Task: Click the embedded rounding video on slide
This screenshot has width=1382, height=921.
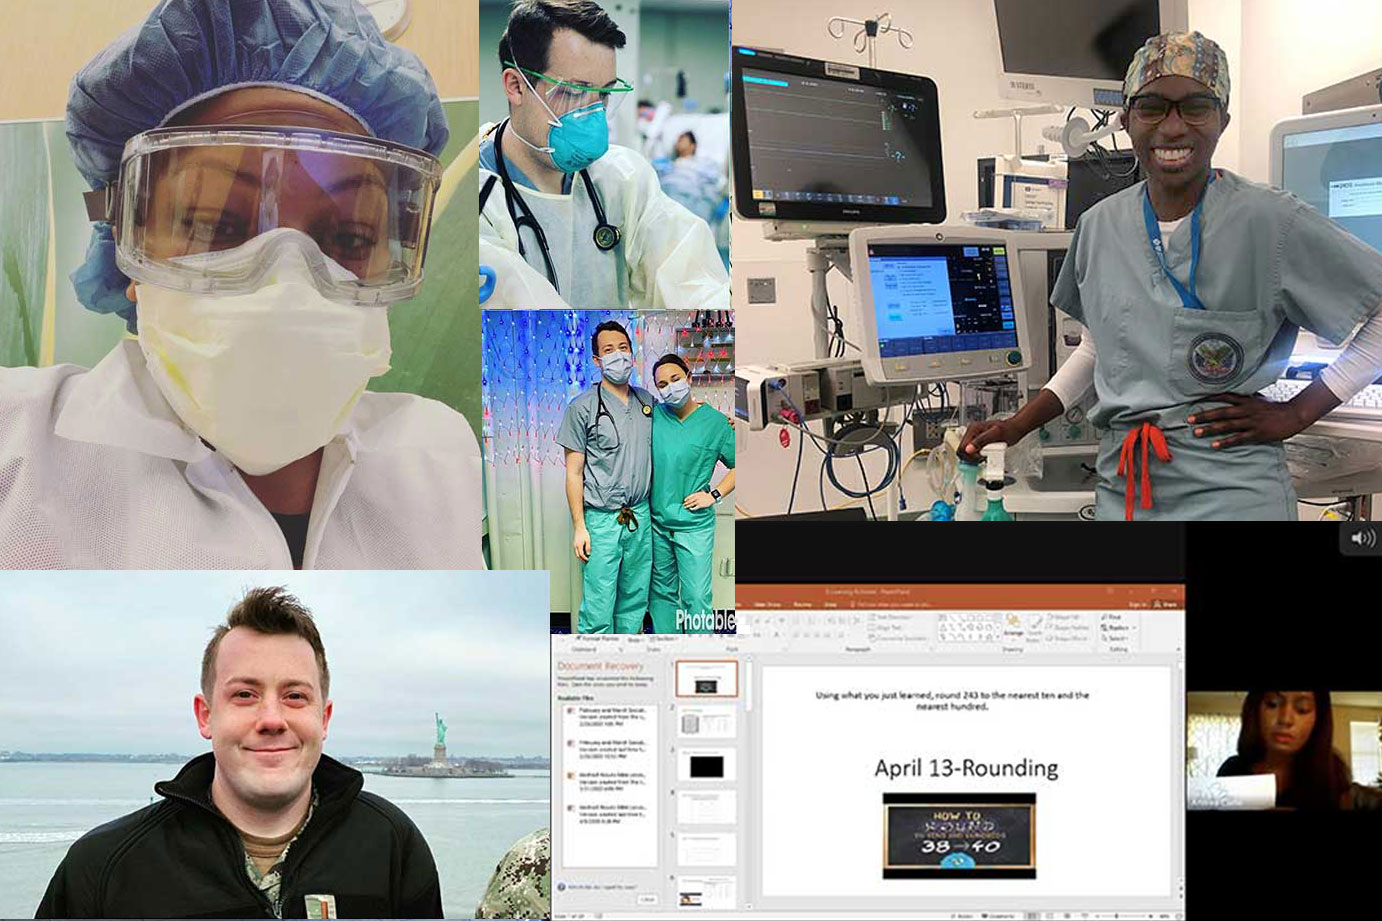Action: pyautogui.click(x=959, y=836)
